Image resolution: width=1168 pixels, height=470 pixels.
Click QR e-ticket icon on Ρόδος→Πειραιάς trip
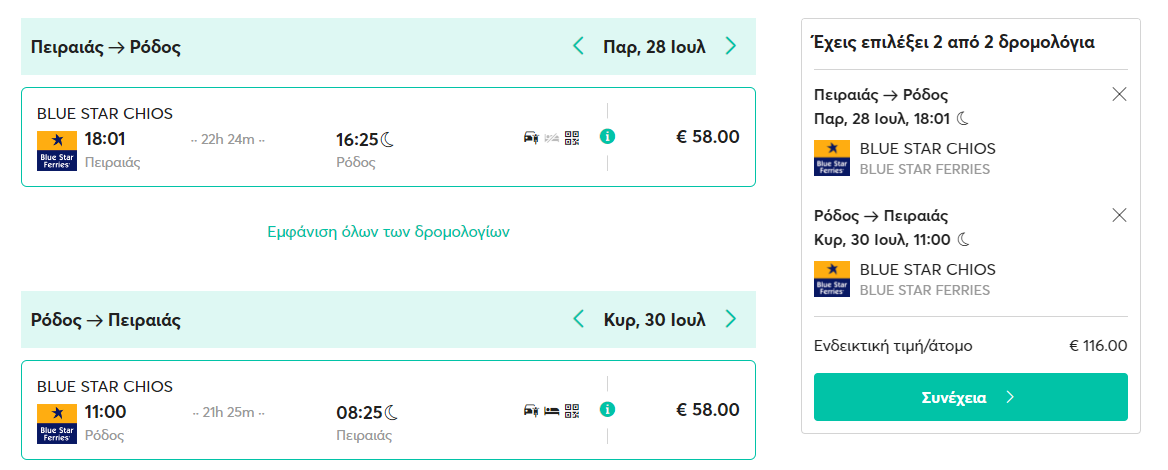[571, 410]
